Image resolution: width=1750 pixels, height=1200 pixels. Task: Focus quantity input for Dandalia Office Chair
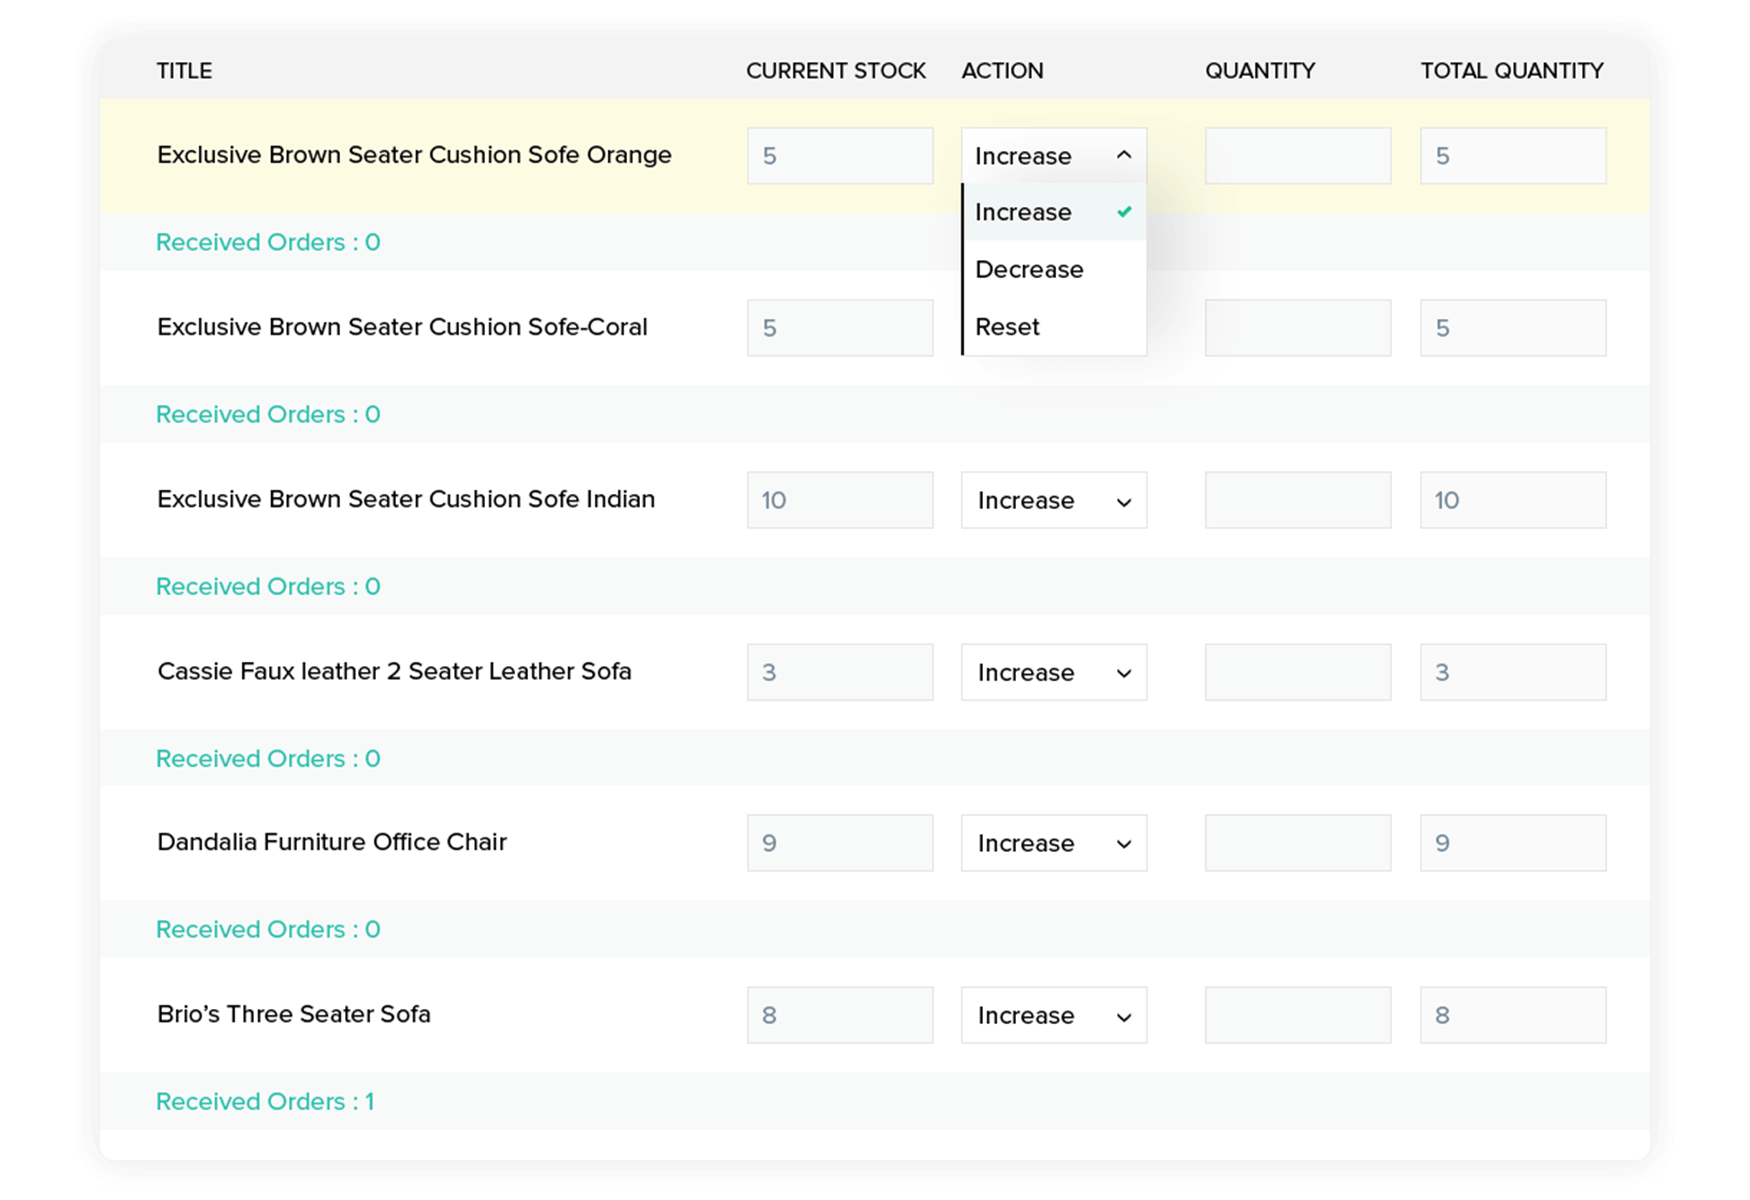[1297, 843]
